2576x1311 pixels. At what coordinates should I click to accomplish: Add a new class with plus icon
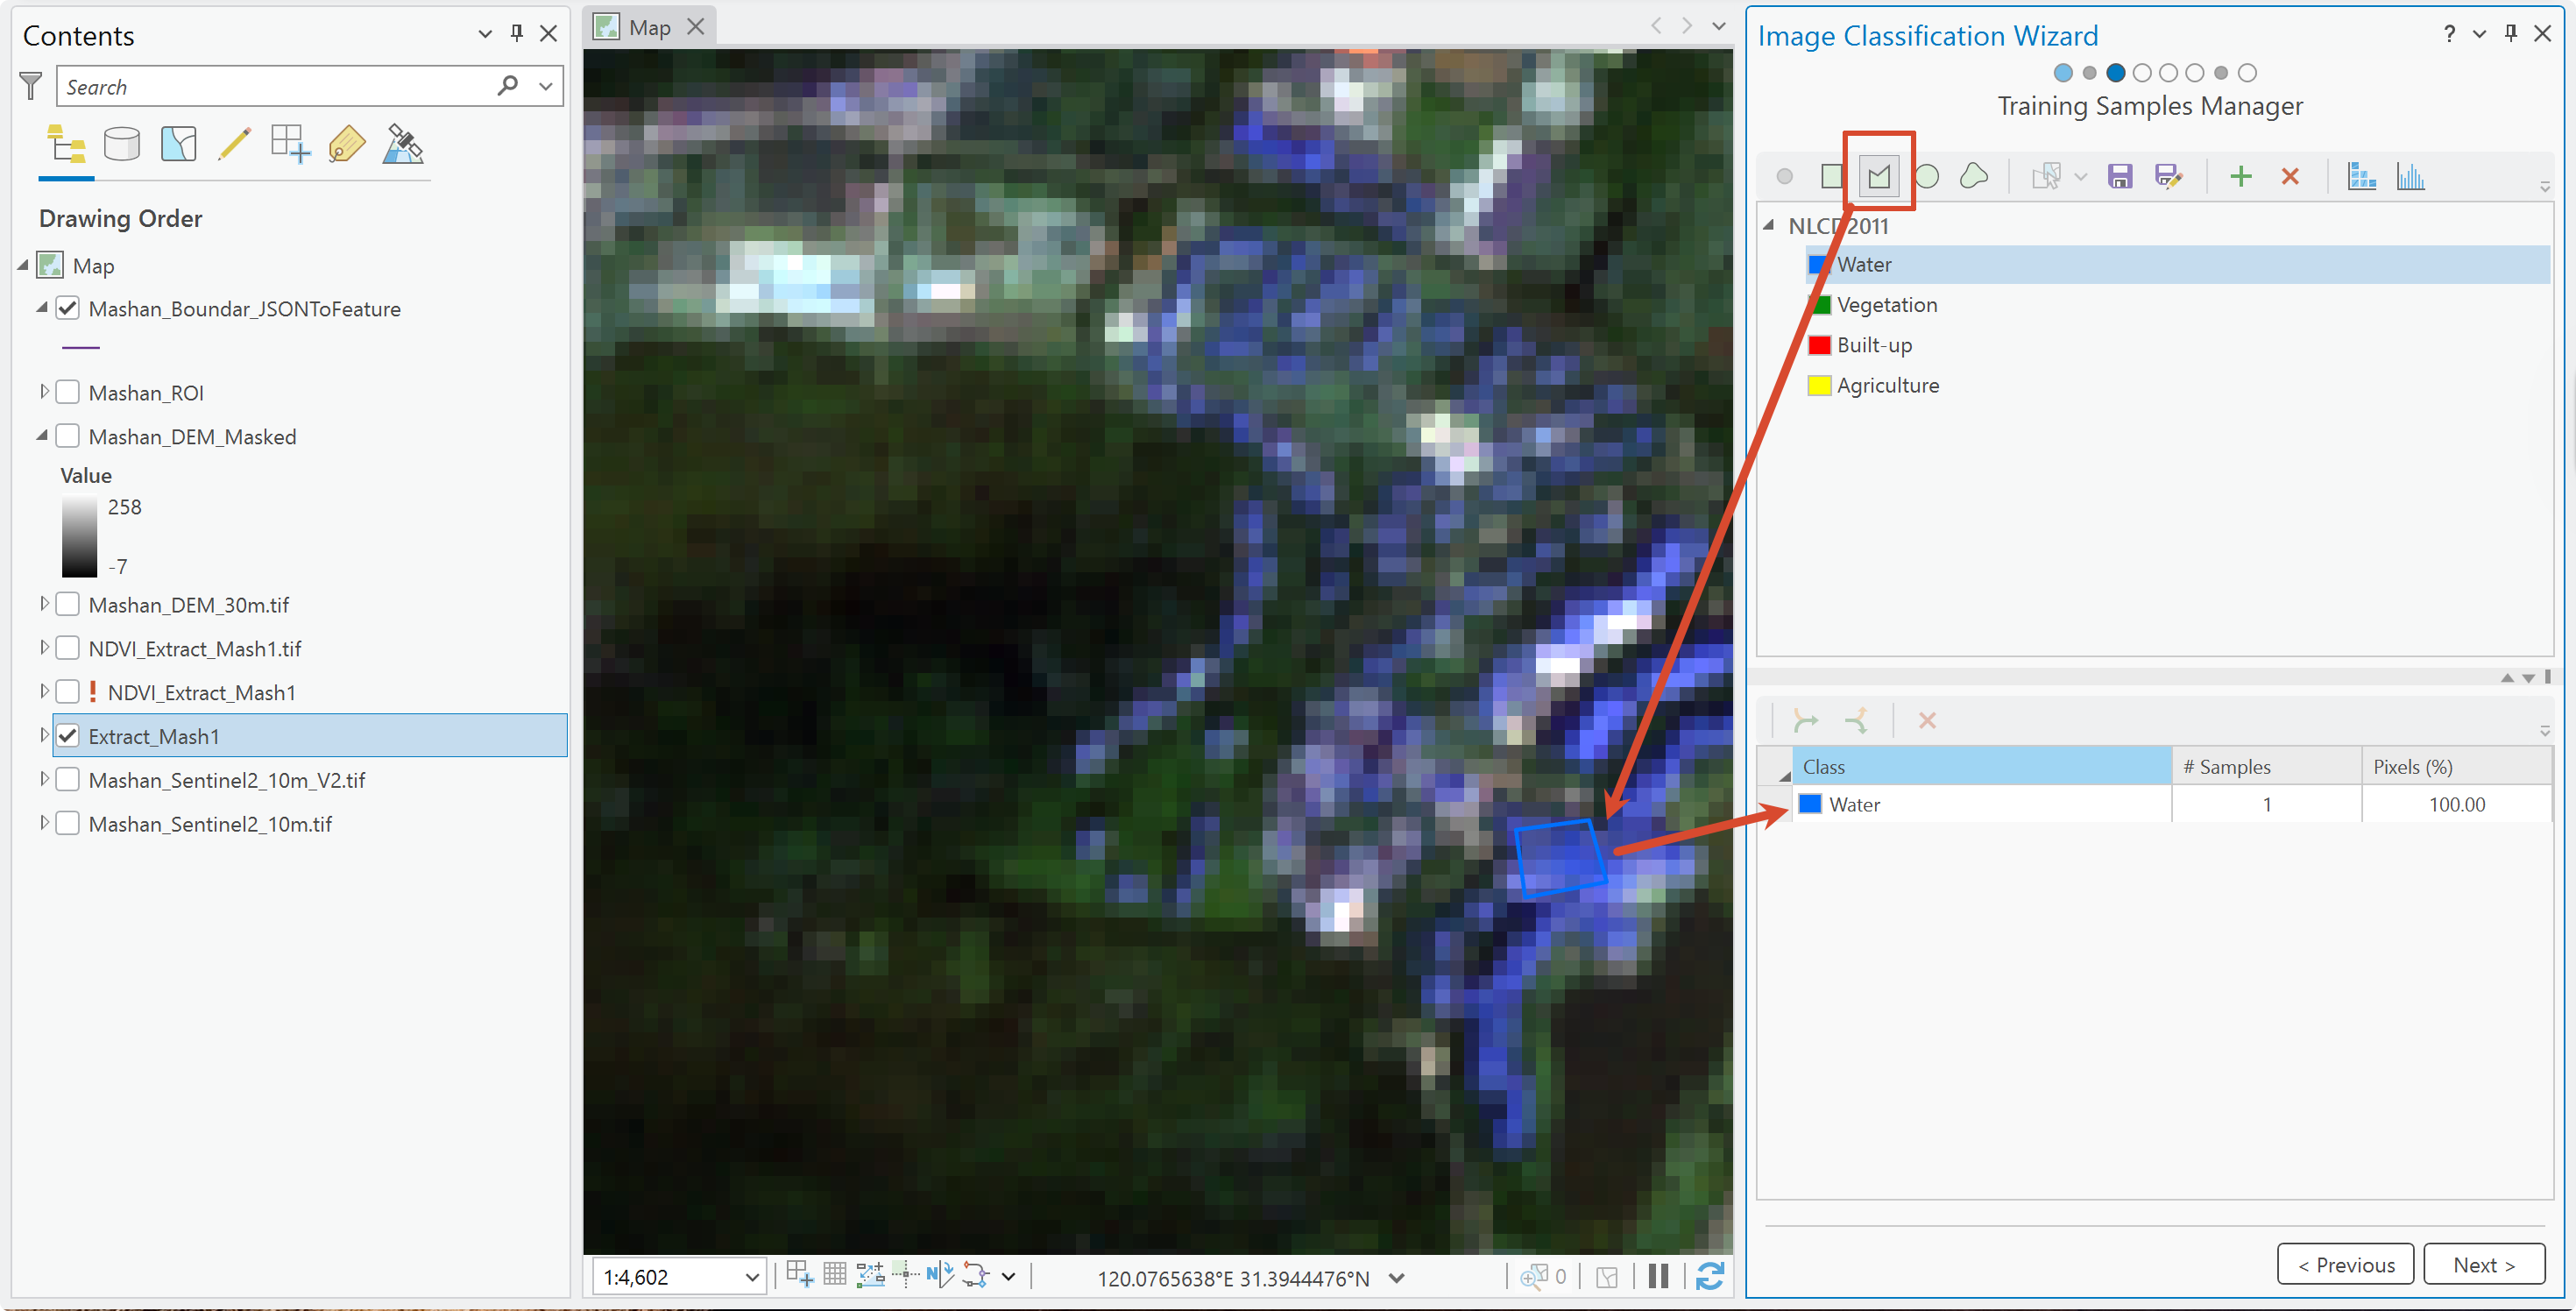point(2241,177)
